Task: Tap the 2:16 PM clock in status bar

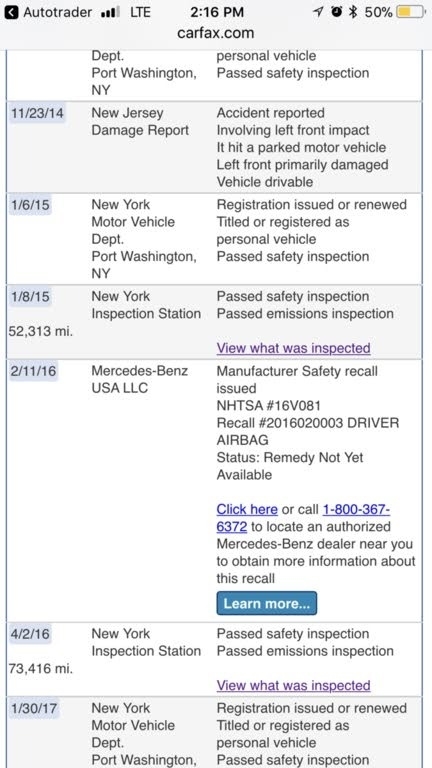Action: (x=216, y=12)
